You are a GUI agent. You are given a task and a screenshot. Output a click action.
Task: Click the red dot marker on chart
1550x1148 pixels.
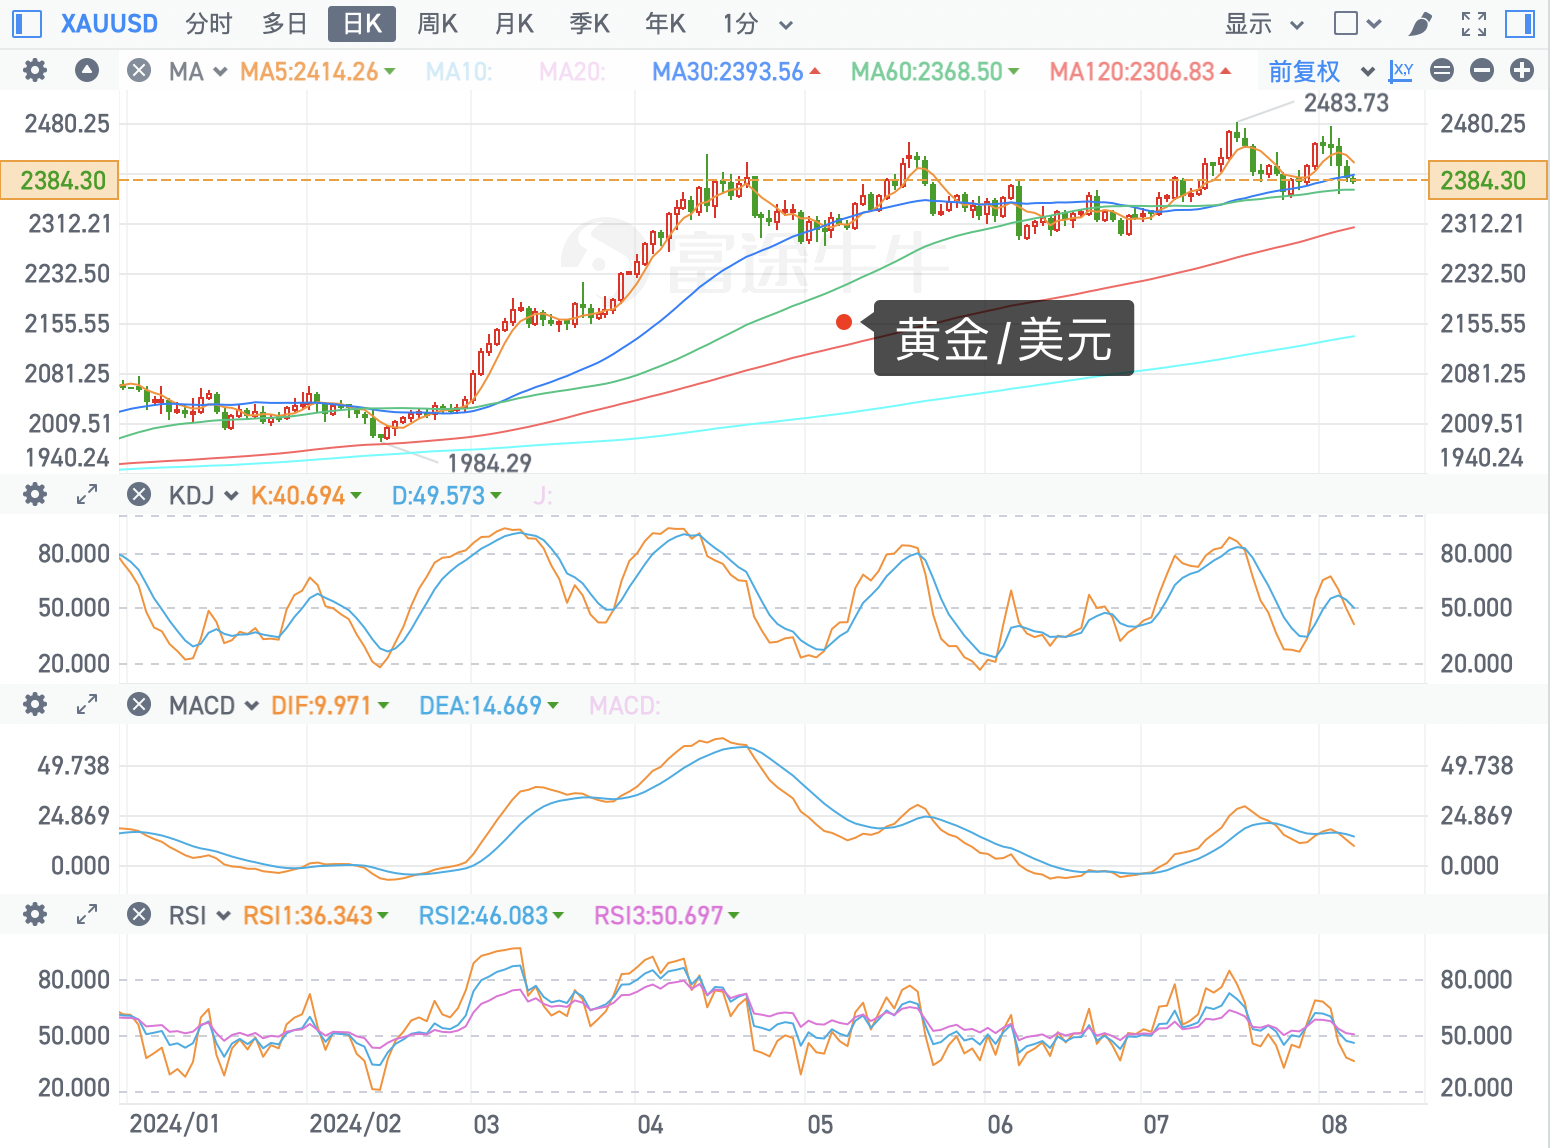pyautogui.click(x=844, y=322)
